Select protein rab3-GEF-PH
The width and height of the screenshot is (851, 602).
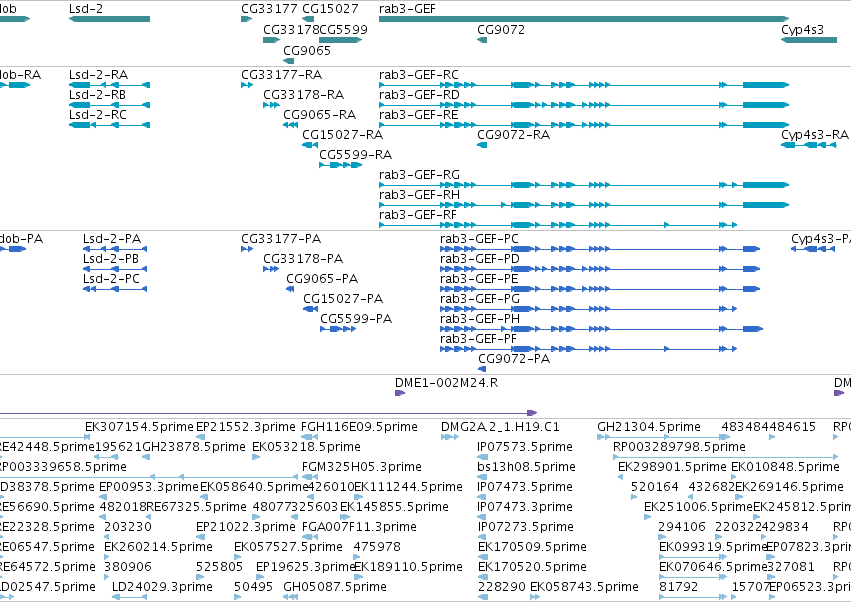click(x=480, y=319)
